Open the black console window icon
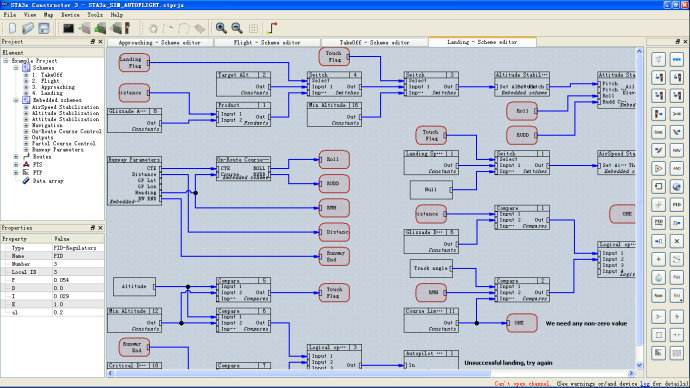This screenshot has height=388, width=690. 68,29
